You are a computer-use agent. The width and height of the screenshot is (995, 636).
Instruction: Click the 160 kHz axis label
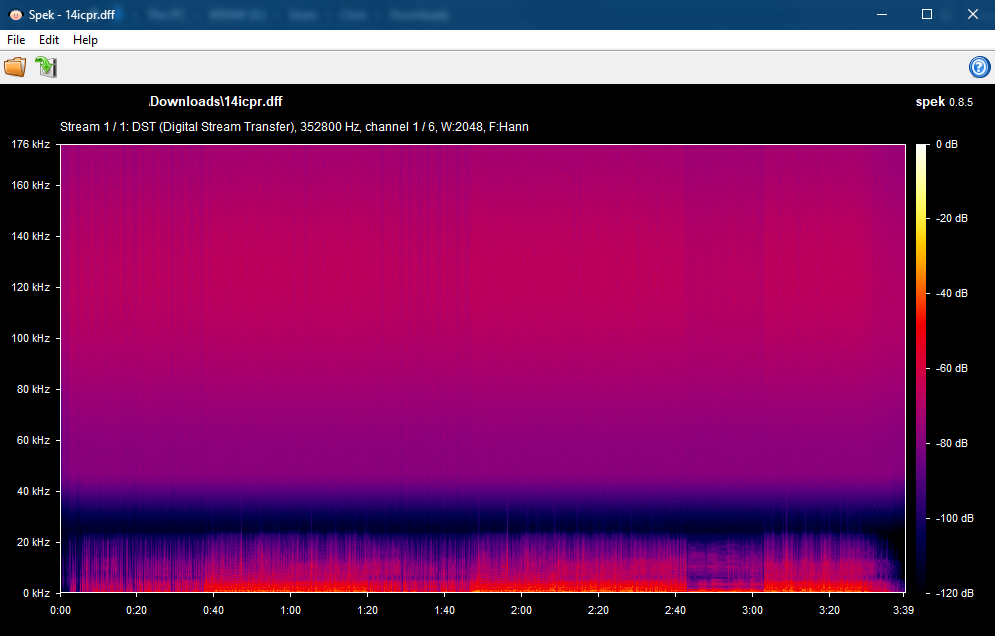30,185
